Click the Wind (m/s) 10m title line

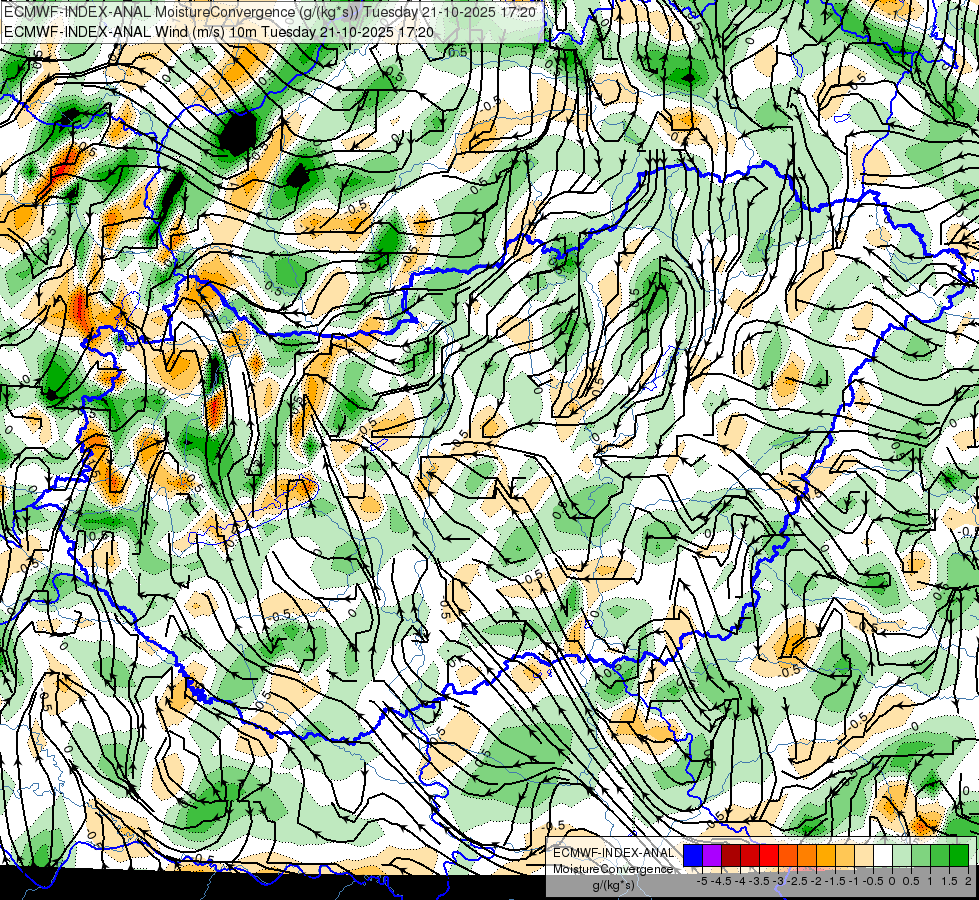pyautogui.click(x=219, y=31)
